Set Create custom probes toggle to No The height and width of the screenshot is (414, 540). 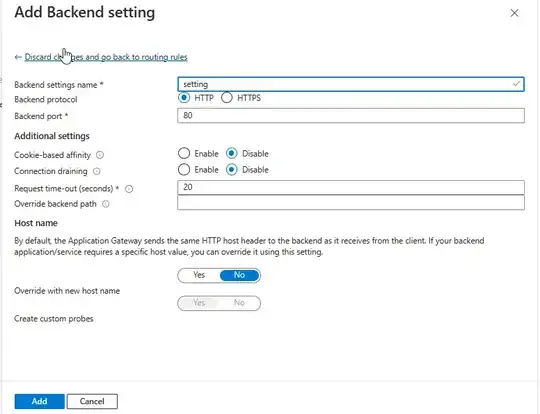[239, 303]
